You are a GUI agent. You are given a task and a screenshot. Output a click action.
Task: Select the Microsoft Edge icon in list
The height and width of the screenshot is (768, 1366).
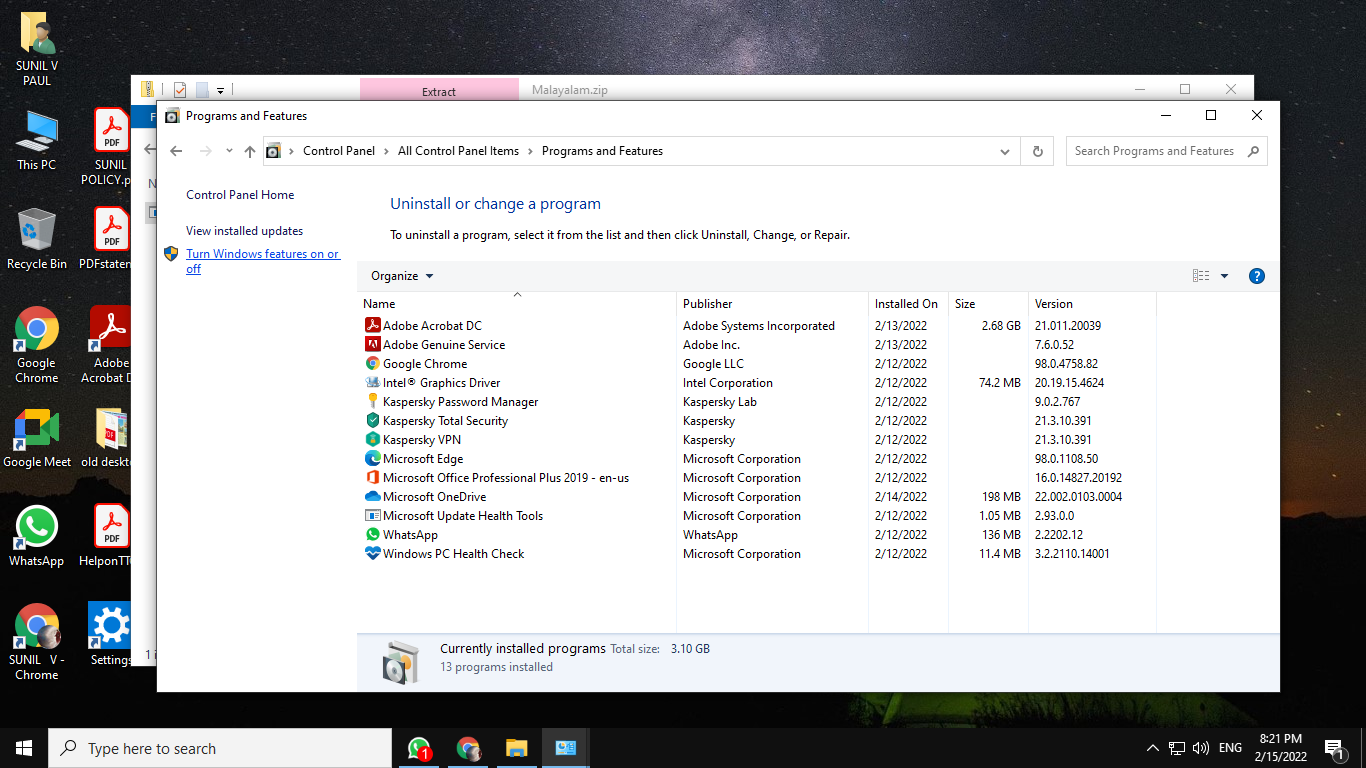(373, 458)
